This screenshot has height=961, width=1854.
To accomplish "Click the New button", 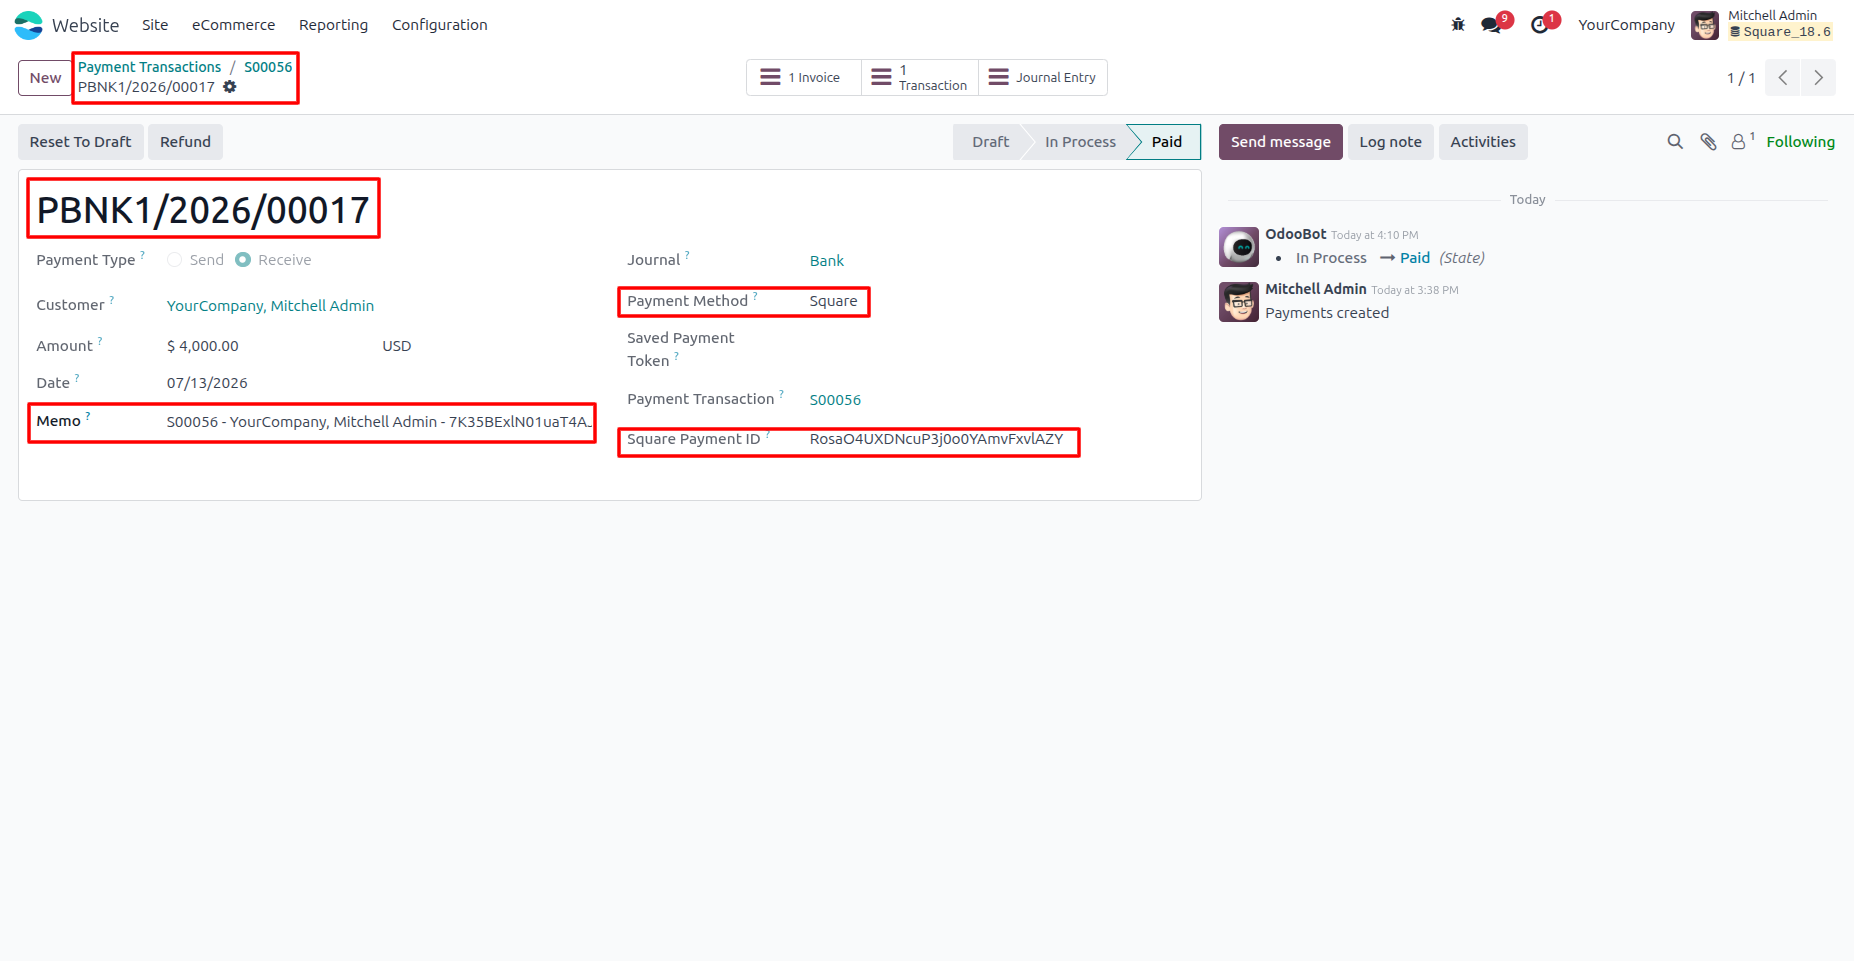I will click(45, 78).
